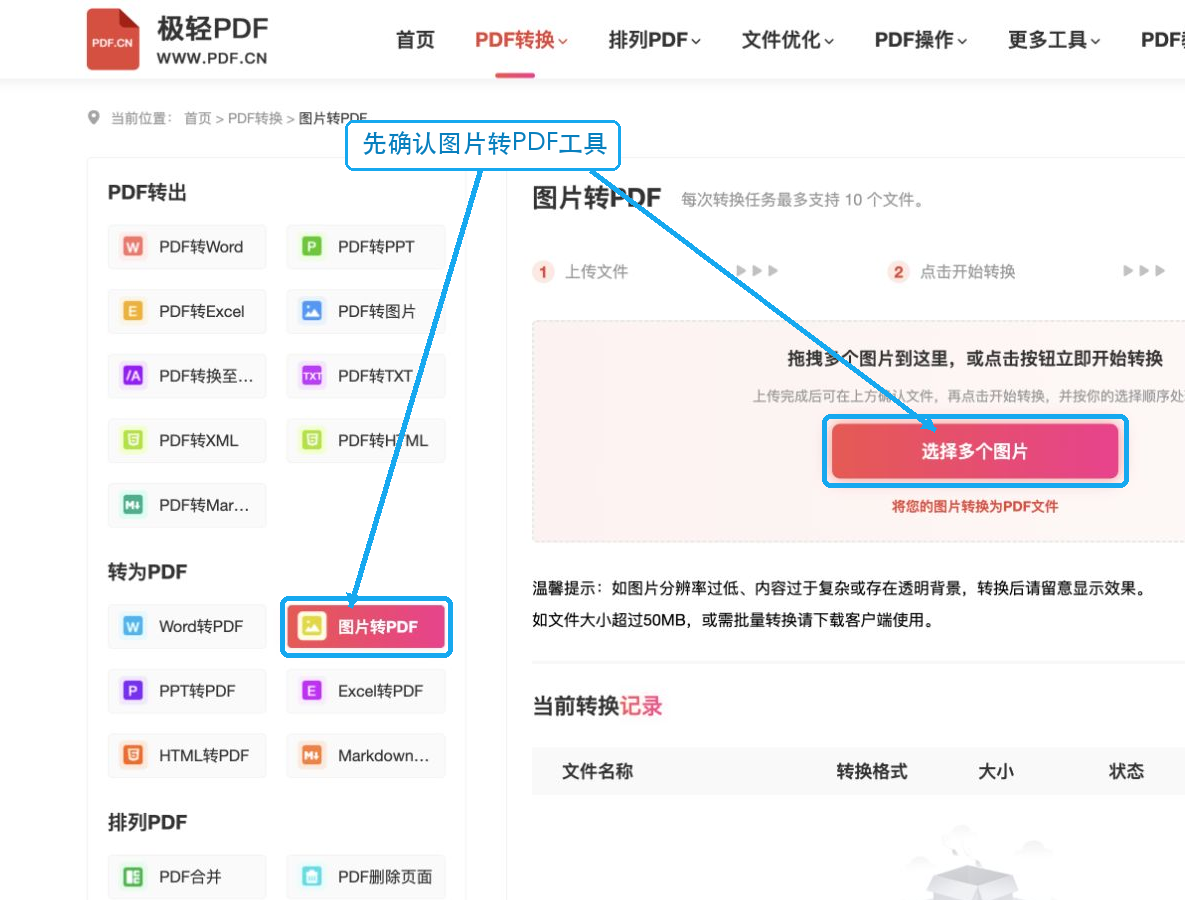Click the green PDF合并 icon
The image size is (1185, 900).
pyautogui.click(x=133, y=877)
